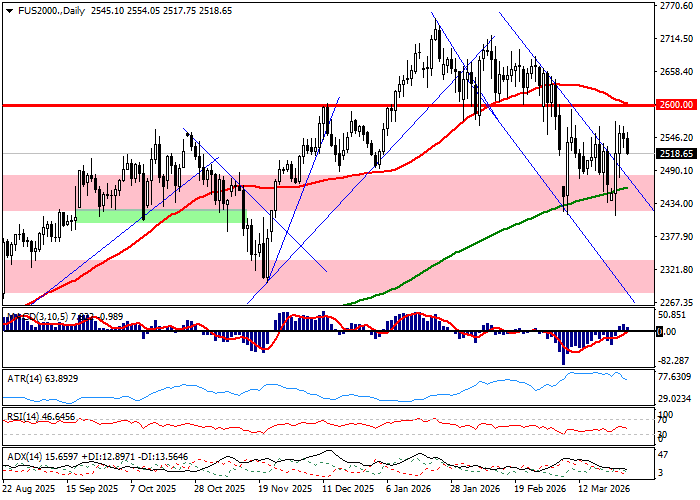Screen dimensions: 700x500
Task: Click the ATR(14) indicator label
Action: pyautogui.click(x=26, y=380)
